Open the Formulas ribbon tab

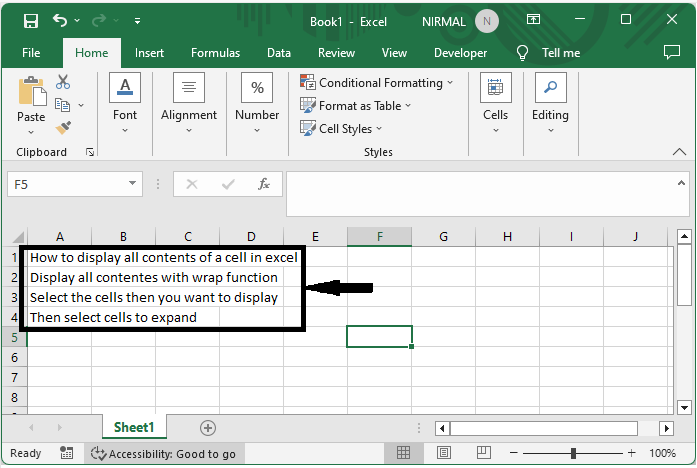(215, 53)
